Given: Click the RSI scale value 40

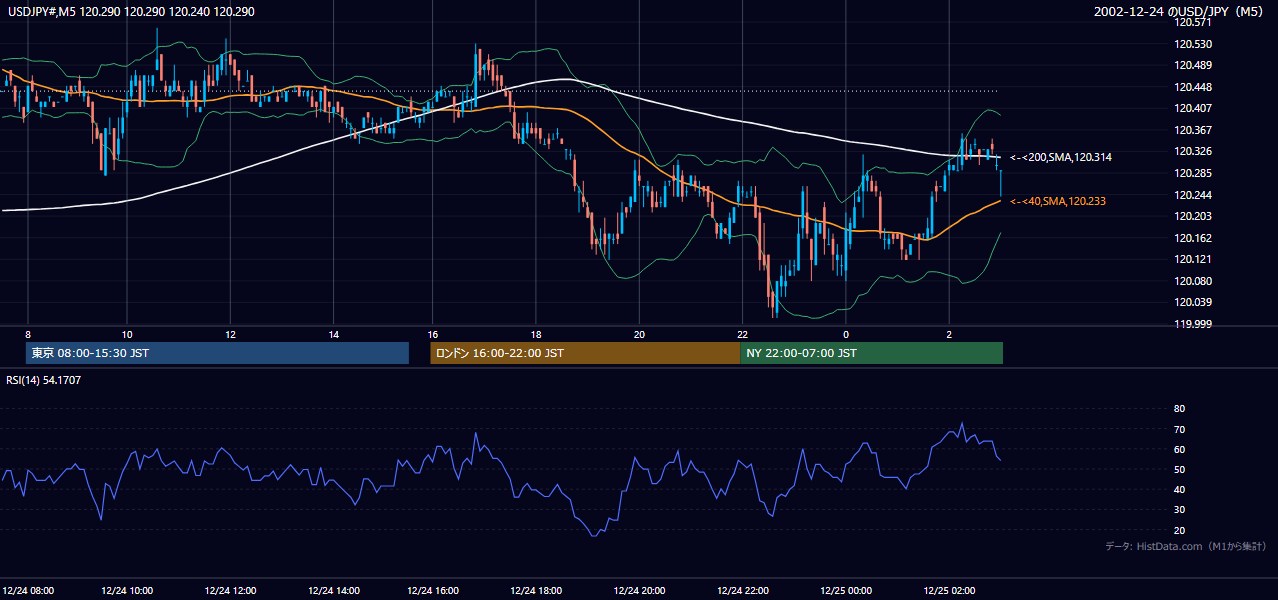Looking at the screenshot, I should [1179, 489].
